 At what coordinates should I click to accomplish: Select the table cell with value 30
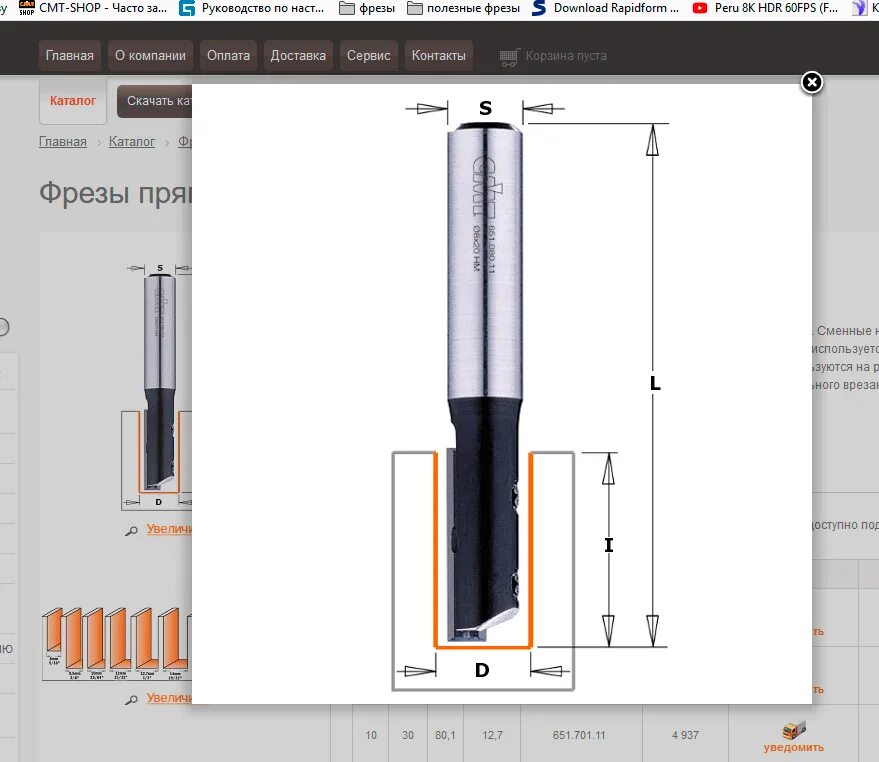(x=408, y=735)
